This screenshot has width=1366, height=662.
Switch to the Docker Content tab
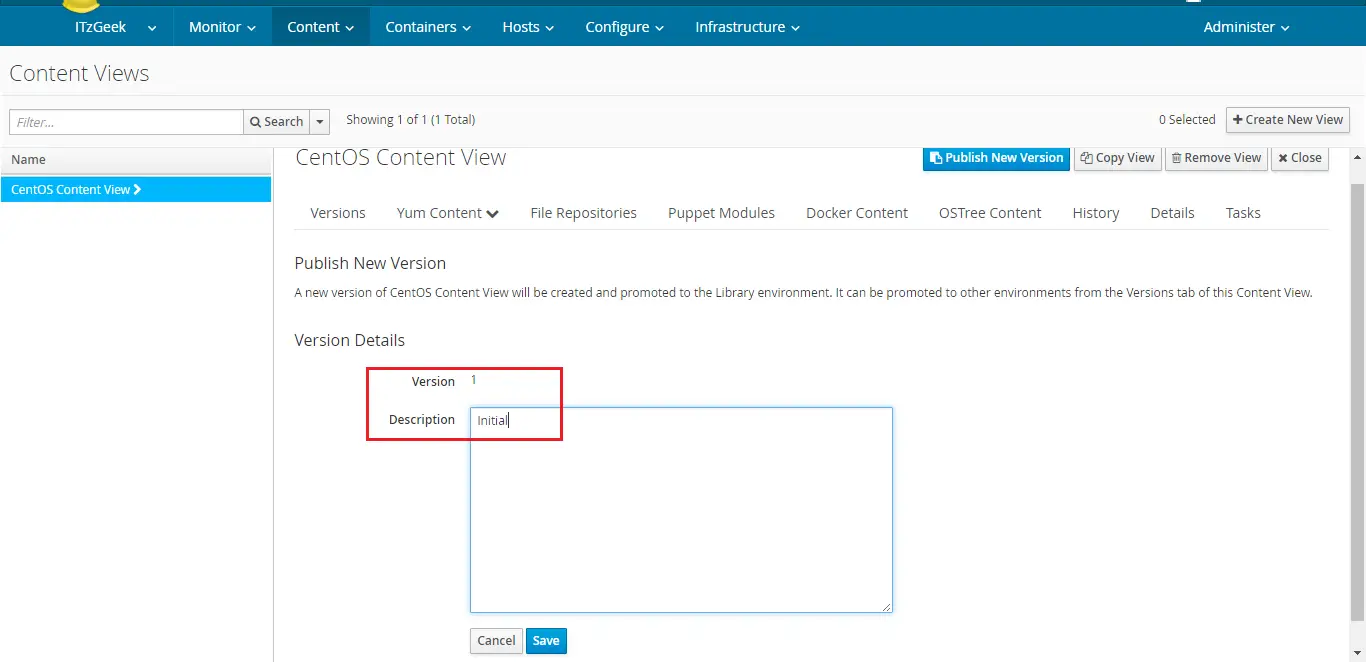point(857,213)
